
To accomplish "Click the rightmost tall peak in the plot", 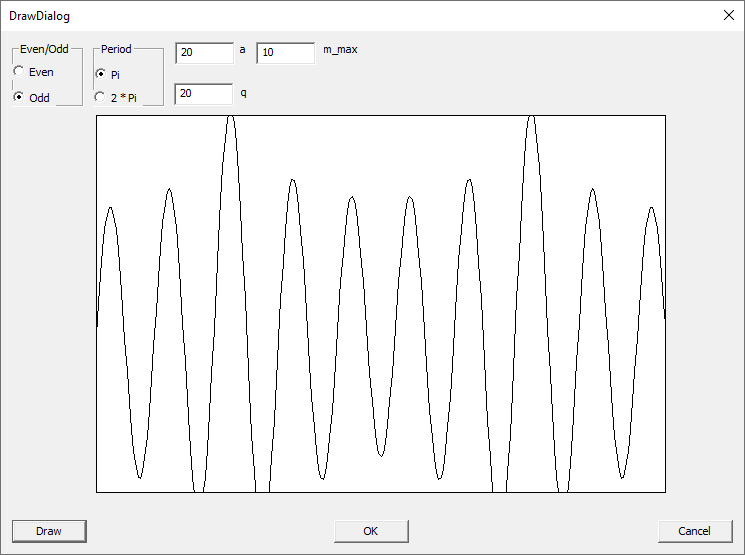I will pyautogui.click(x=532, y=120).
